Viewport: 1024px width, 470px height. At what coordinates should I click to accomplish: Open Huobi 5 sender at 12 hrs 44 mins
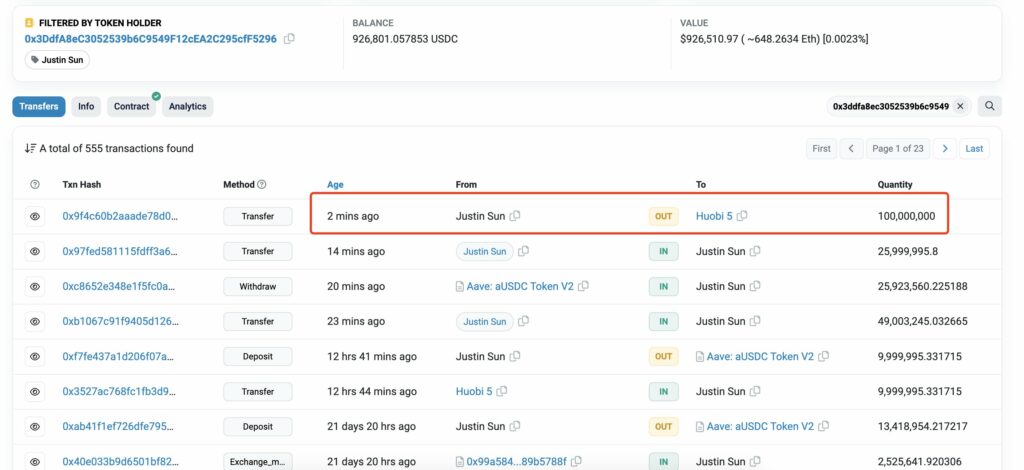tap(474, 392)
